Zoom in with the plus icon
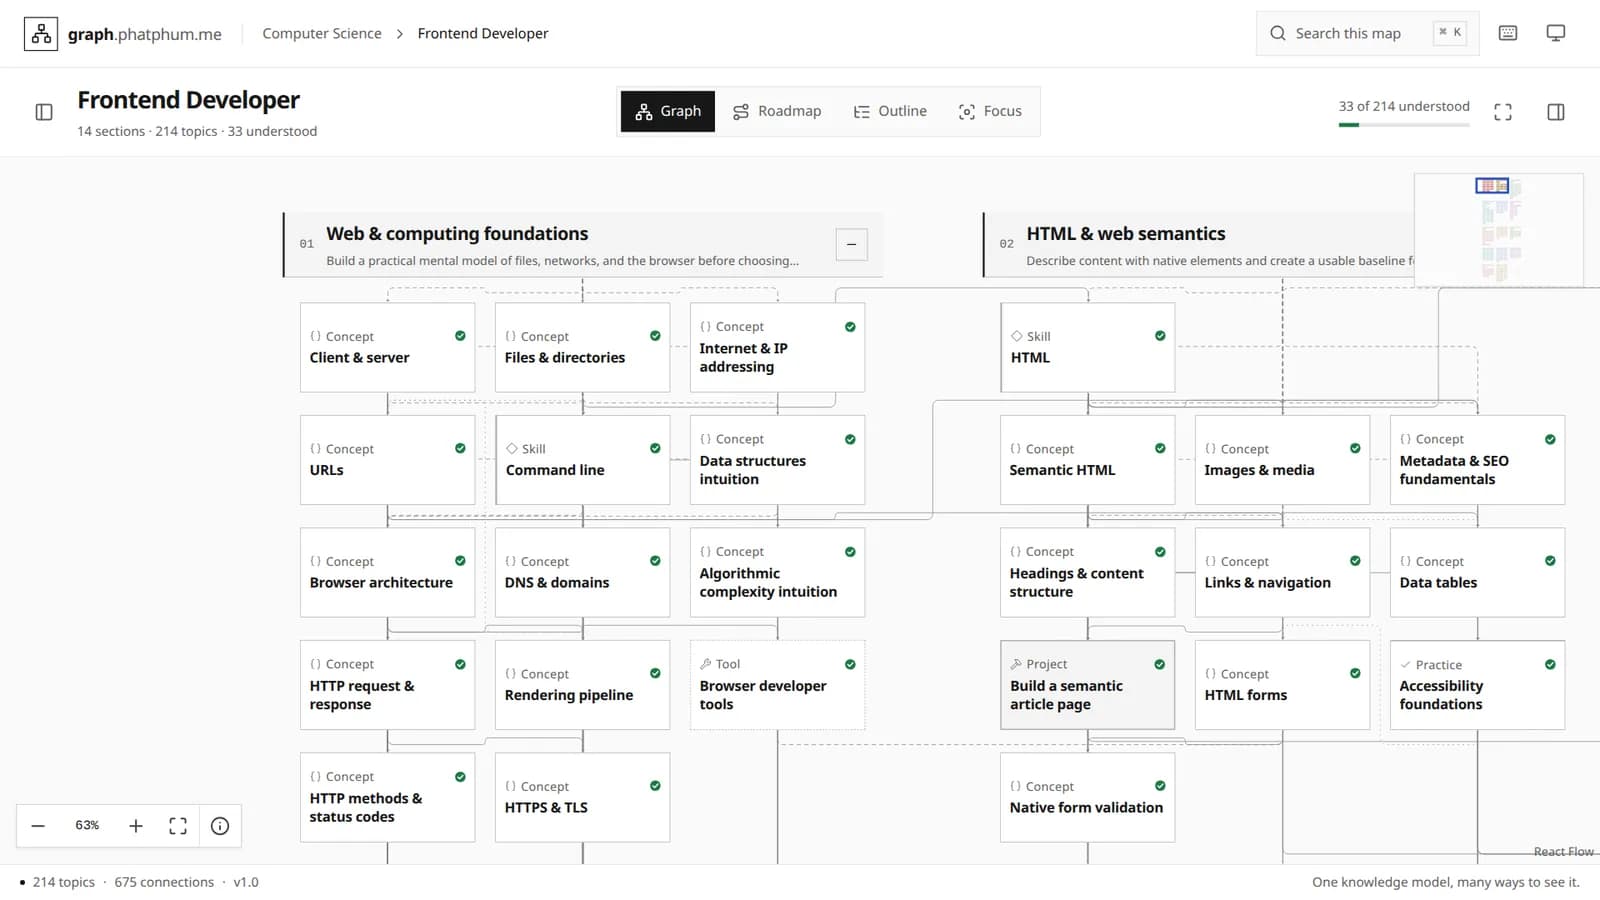The height and width of the screenshot is (900, 1600). tap(136, 826)
